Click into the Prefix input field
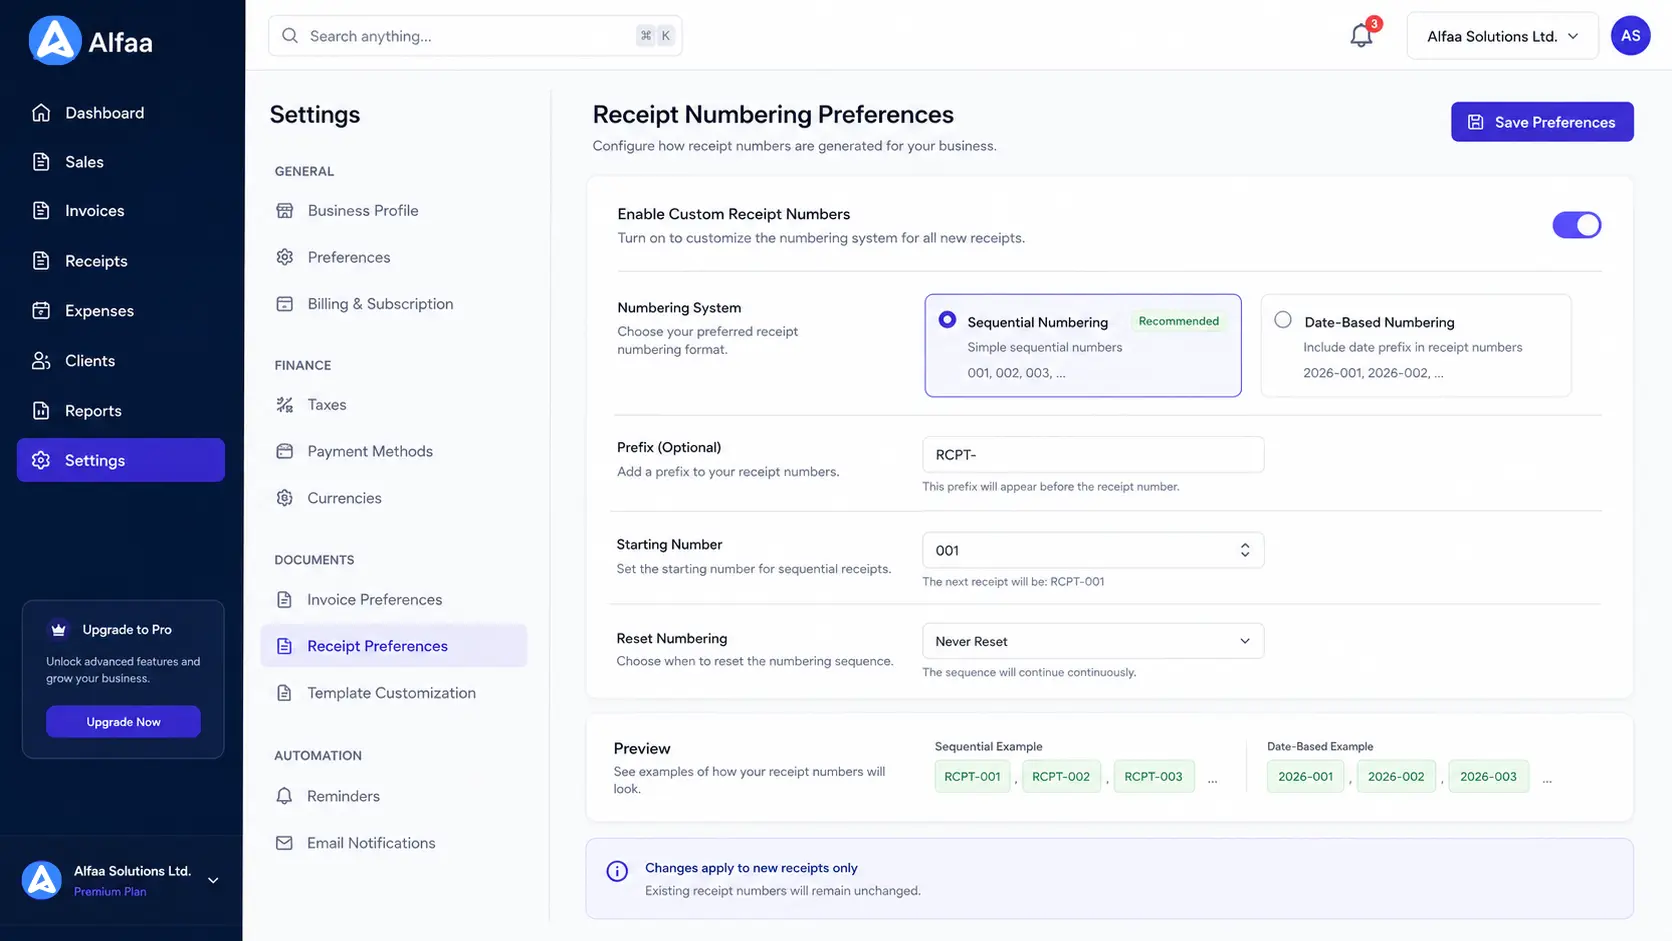1672x941 pixels. point(1093,455)
